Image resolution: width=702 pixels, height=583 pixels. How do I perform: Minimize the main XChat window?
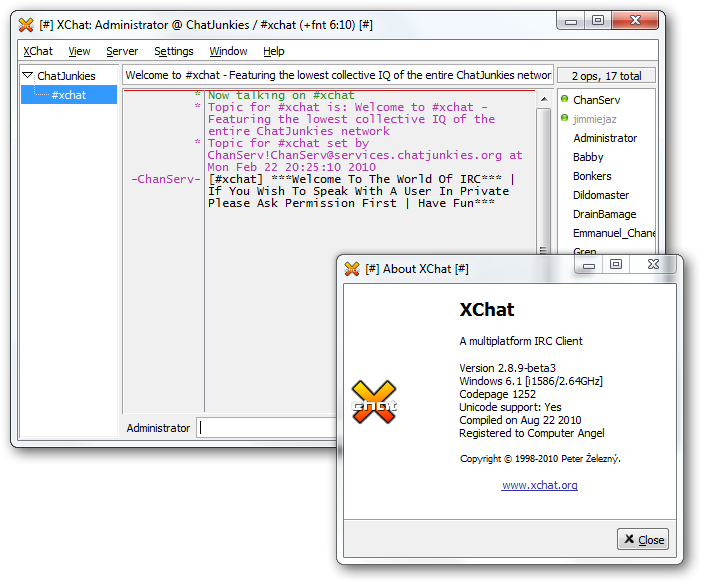coord(570,21)
